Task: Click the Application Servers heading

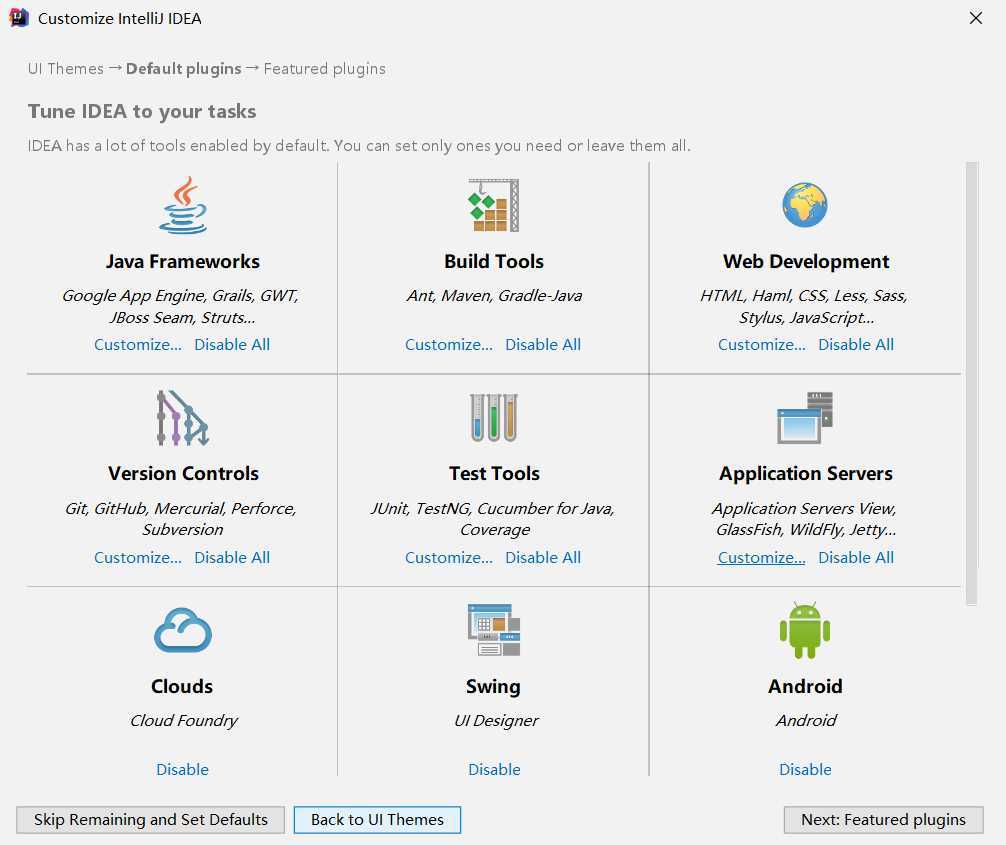Action: click(x=806, y=474)
